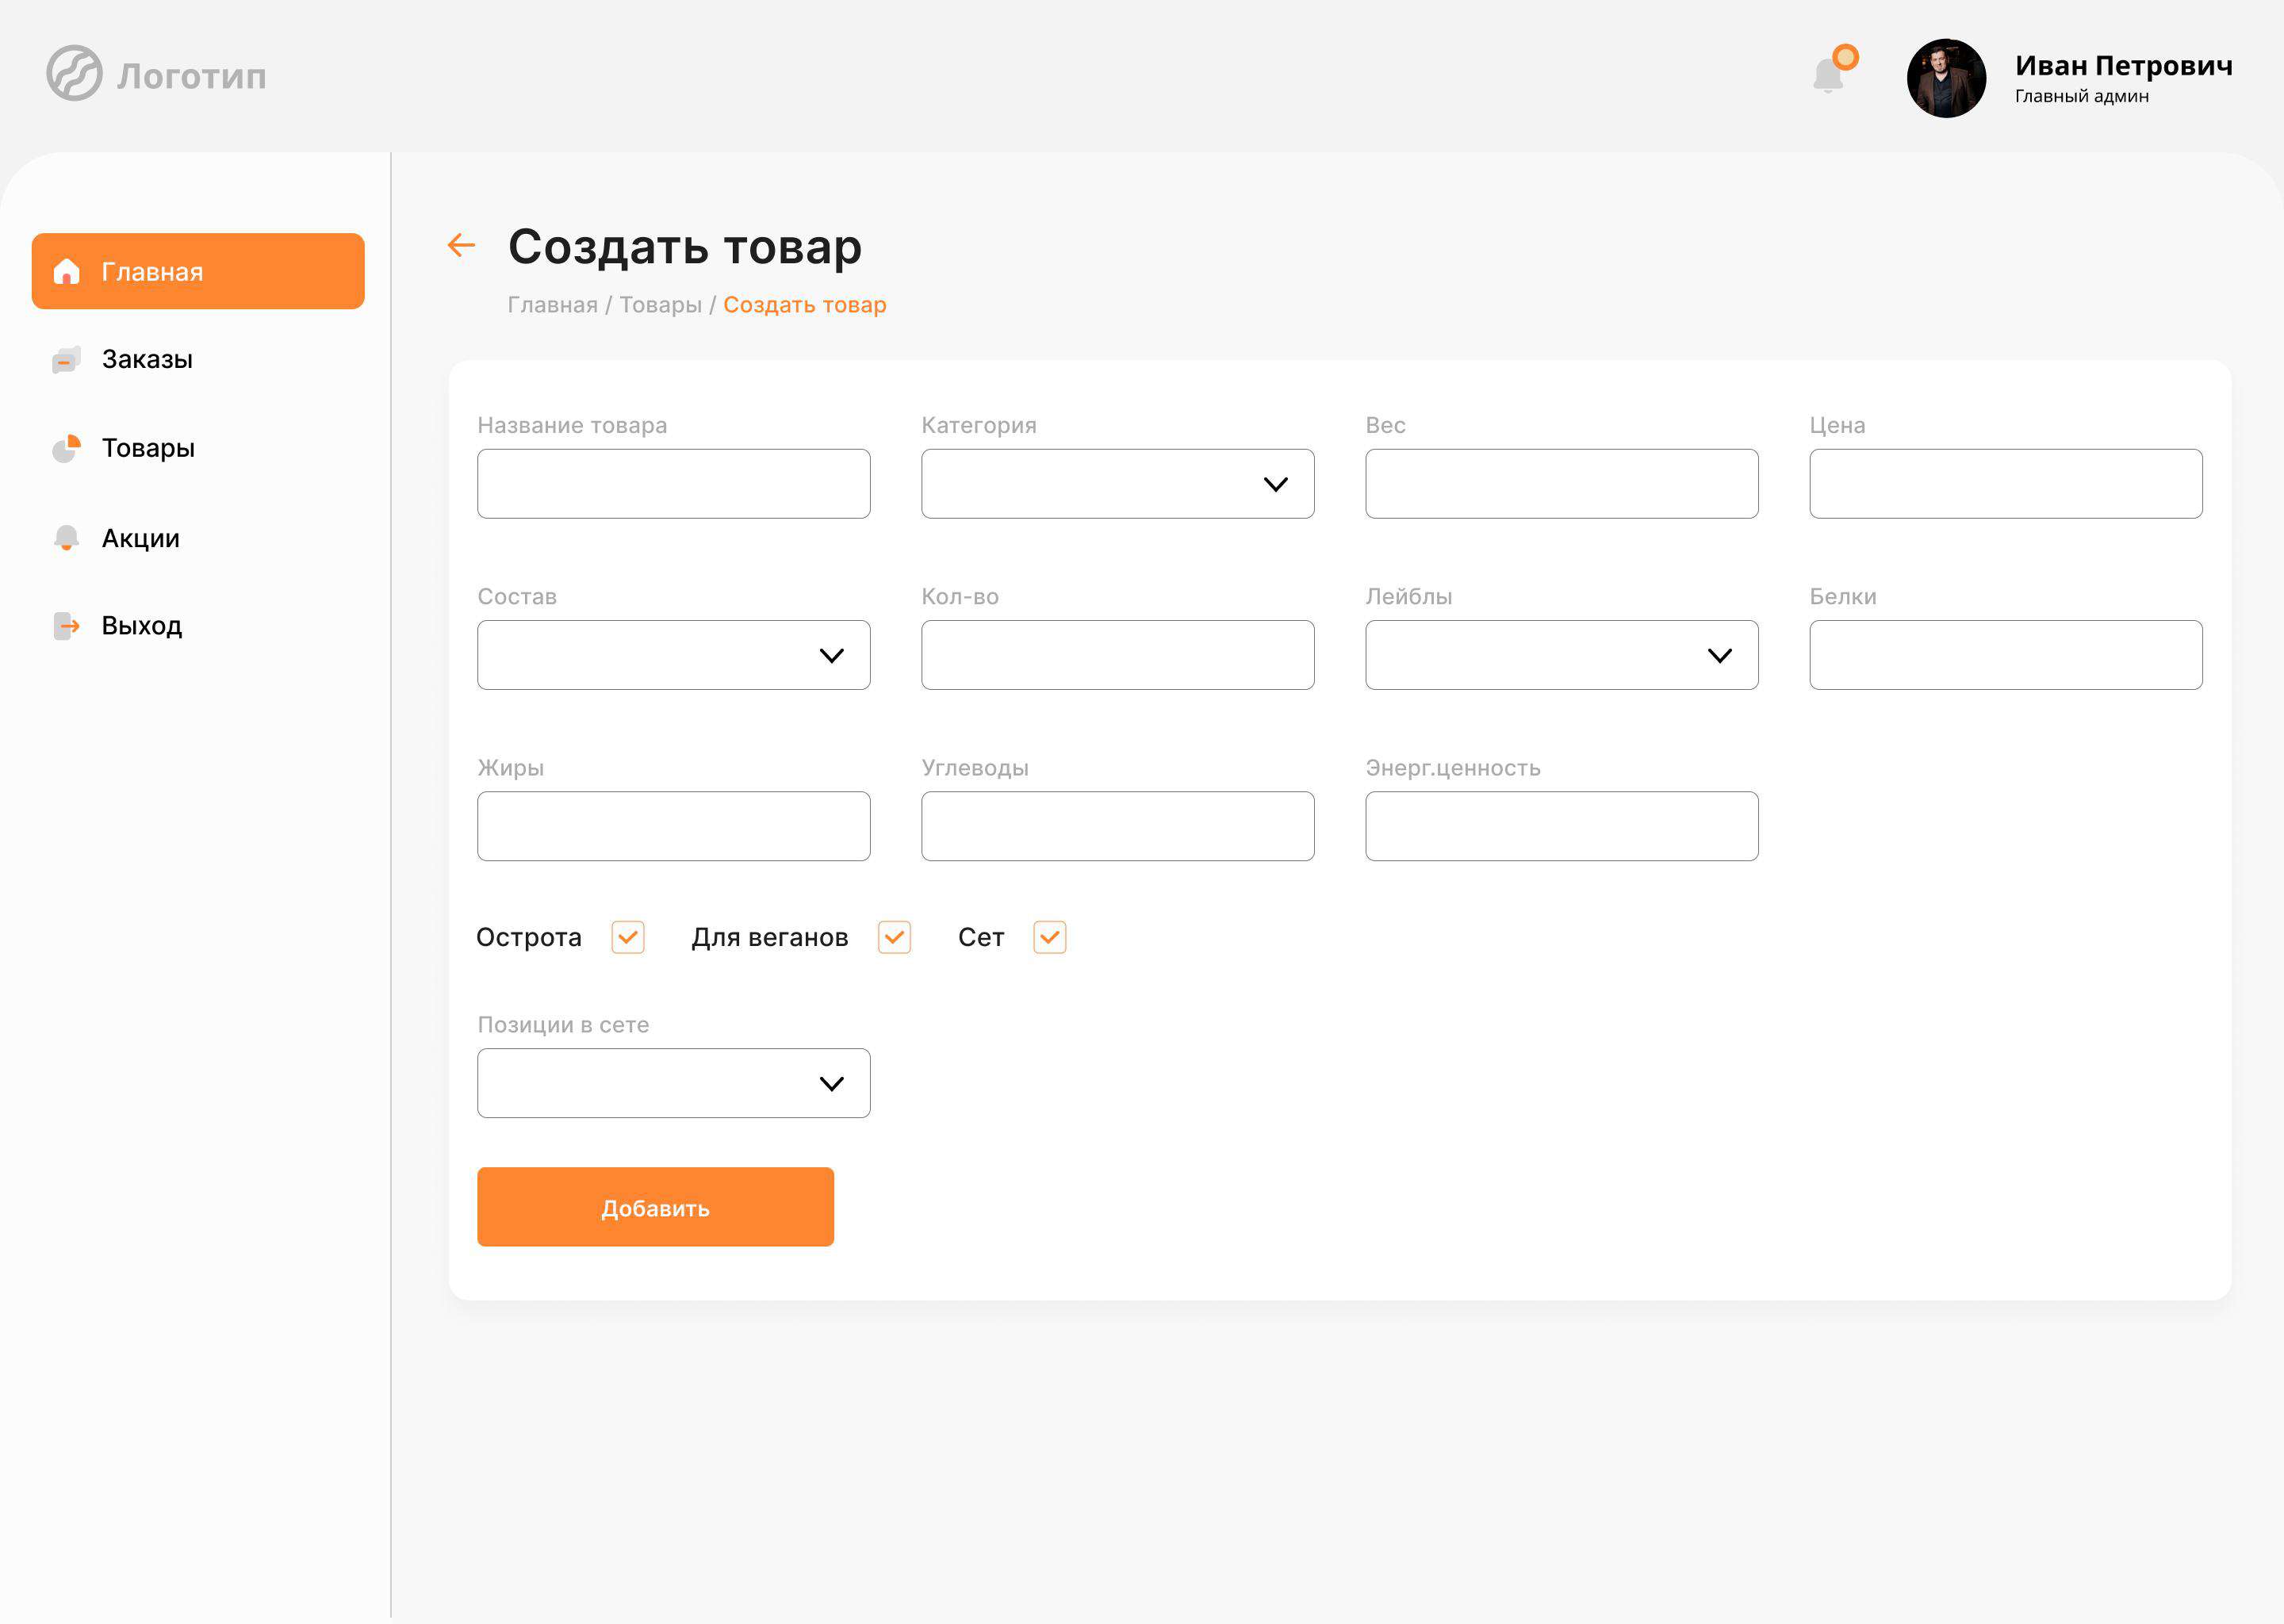Click the home icon in Главная

67,271
